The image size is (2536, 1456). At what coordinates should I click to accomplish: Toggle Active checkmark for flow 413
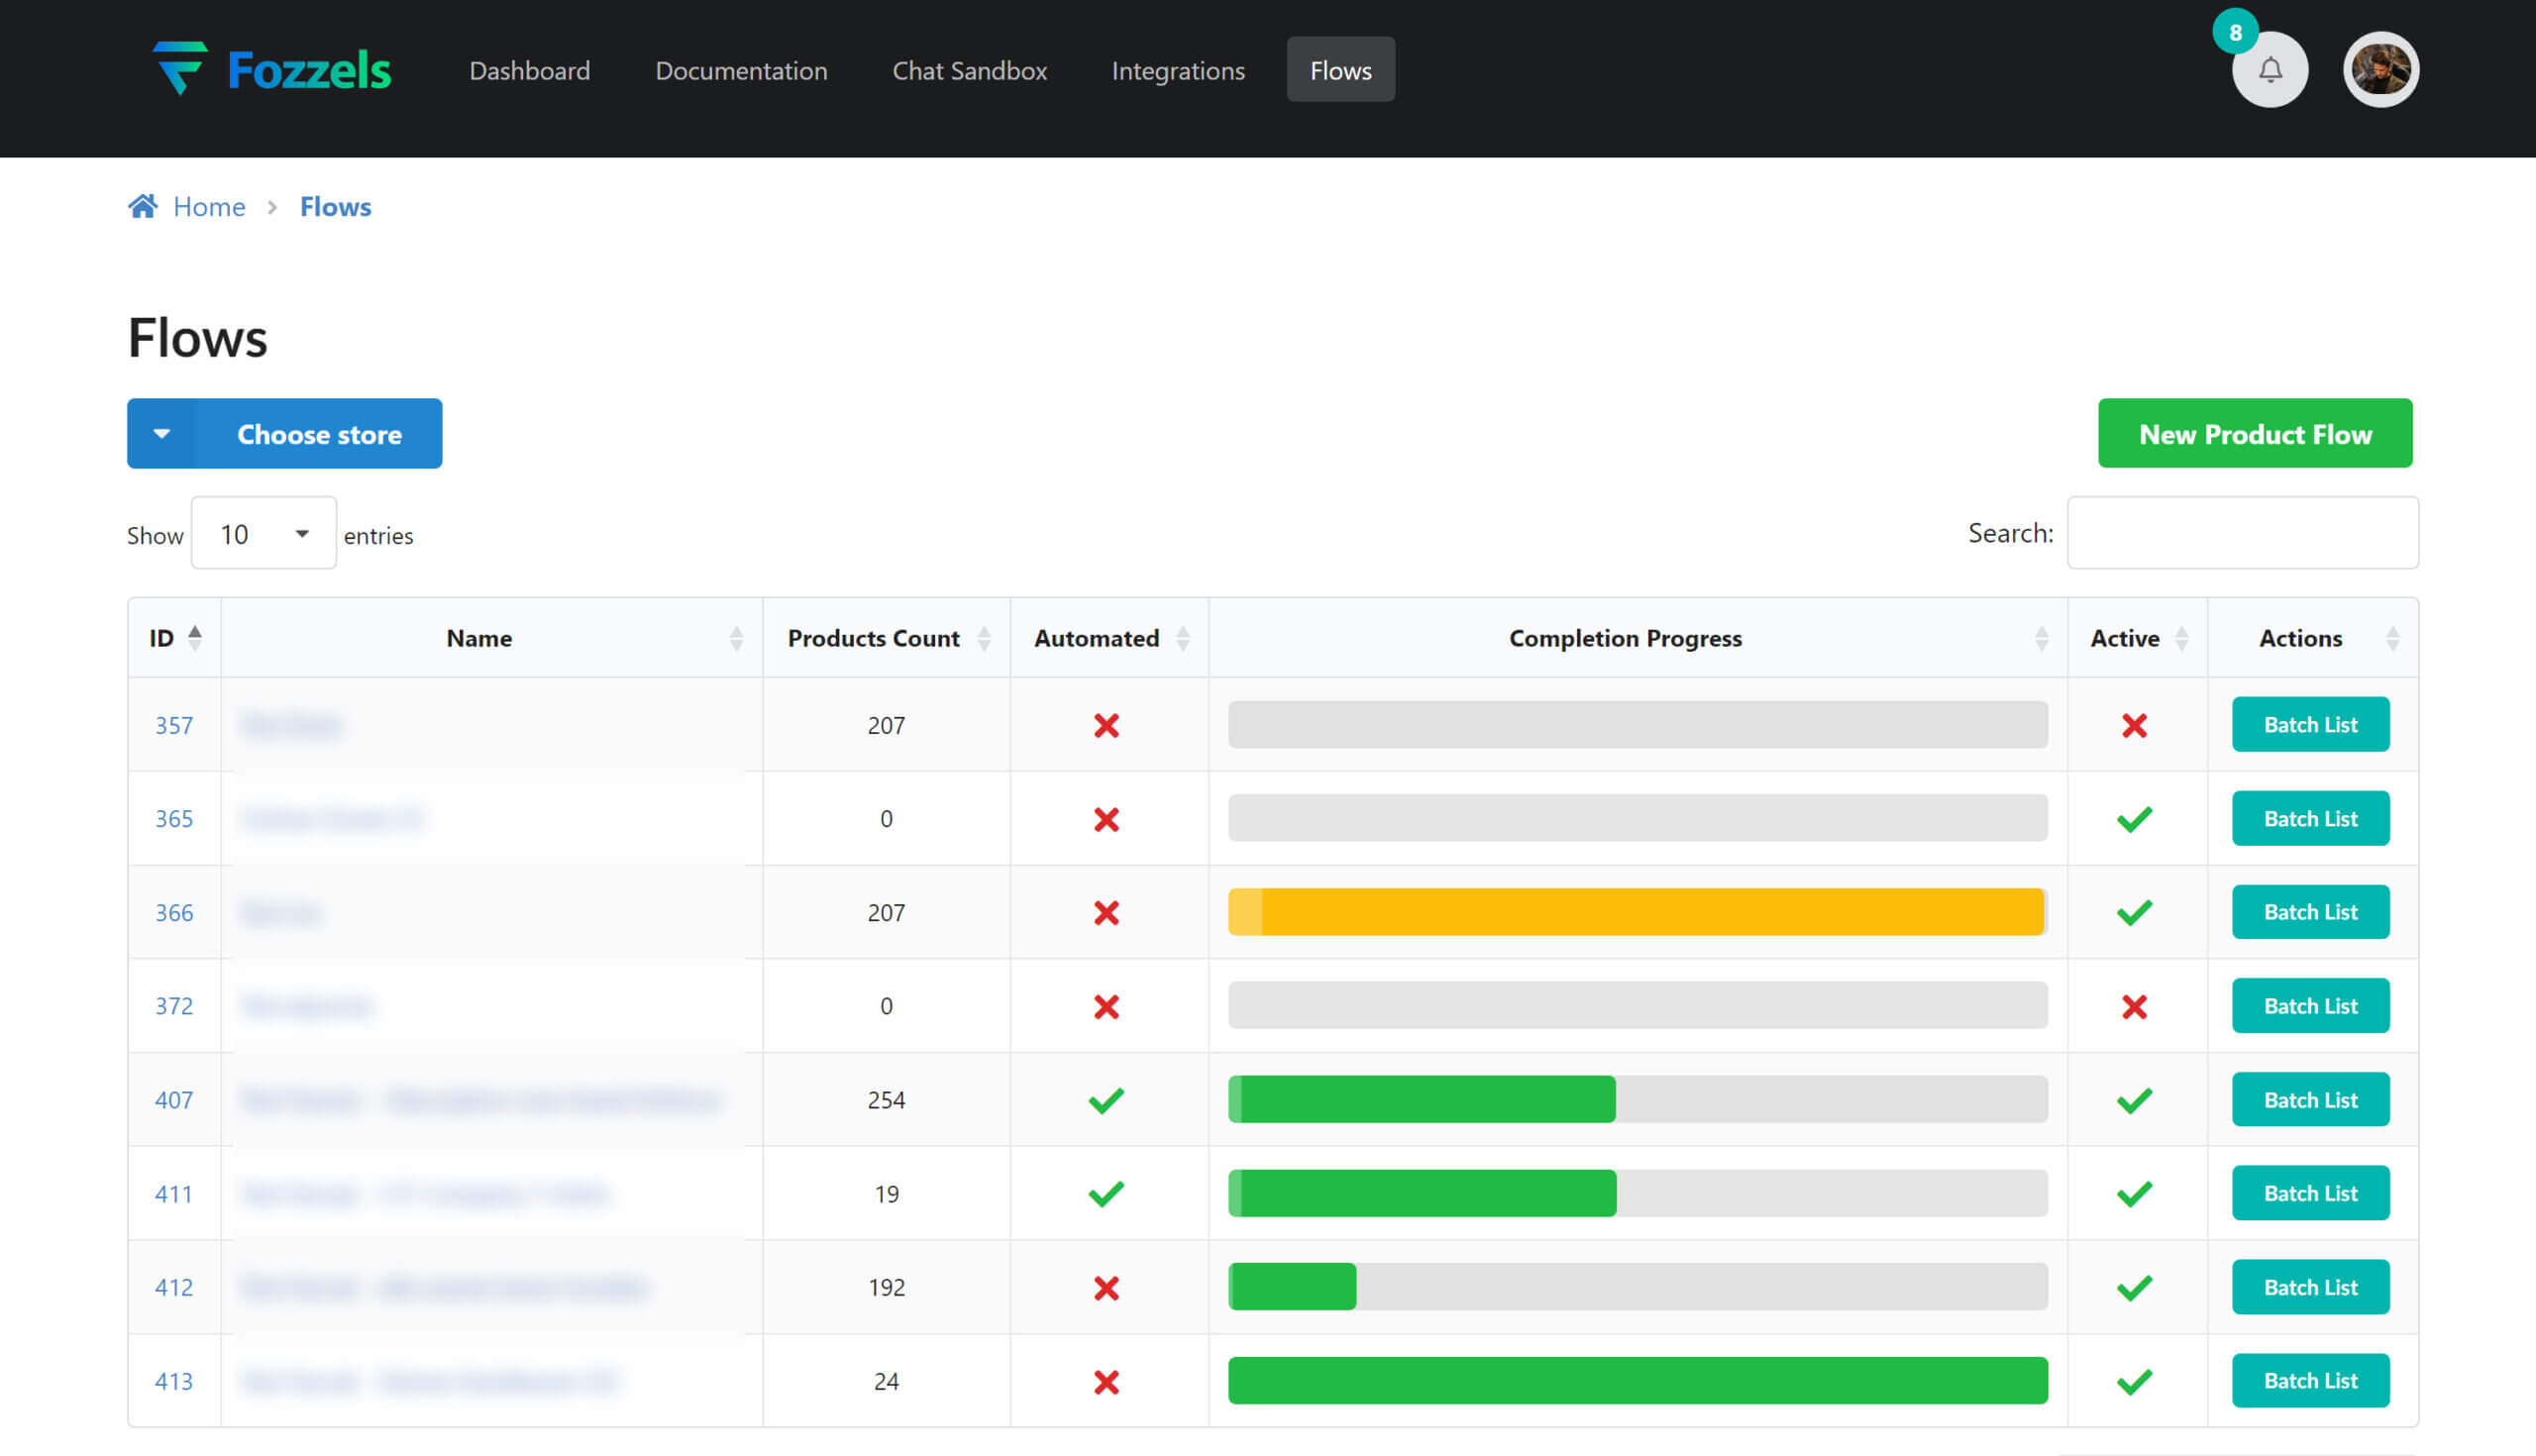2134,1381
